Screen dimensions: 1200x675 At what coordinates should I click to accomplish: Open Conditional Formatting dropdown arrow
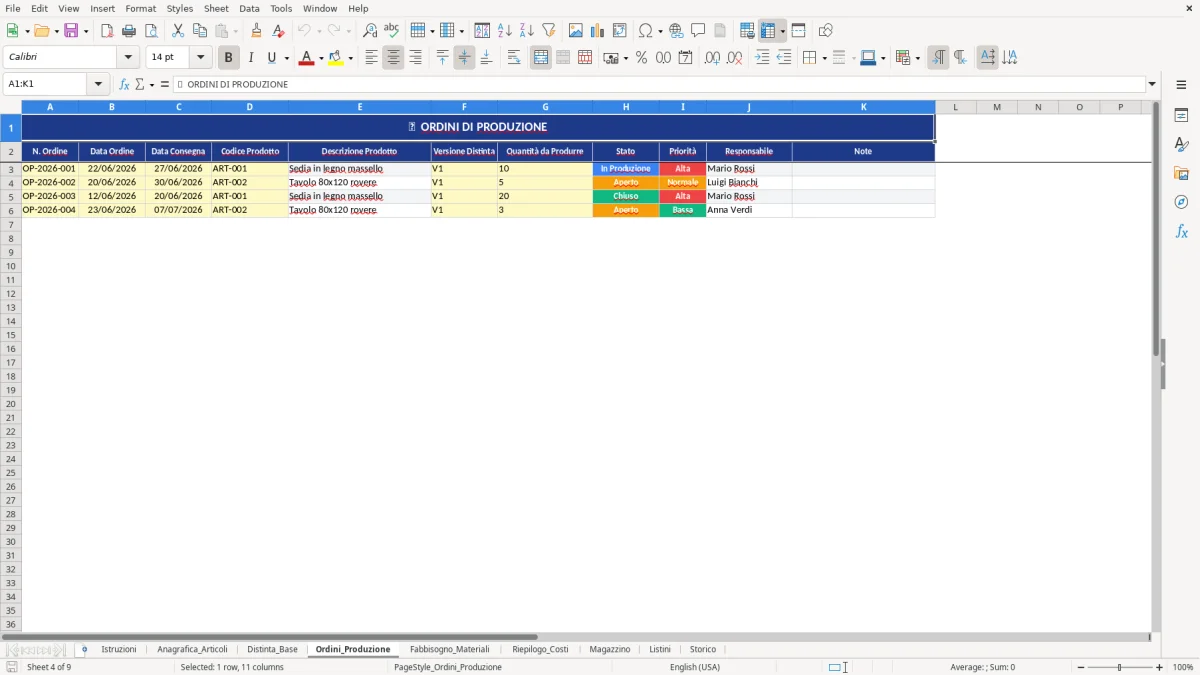[x=916, y=58]
